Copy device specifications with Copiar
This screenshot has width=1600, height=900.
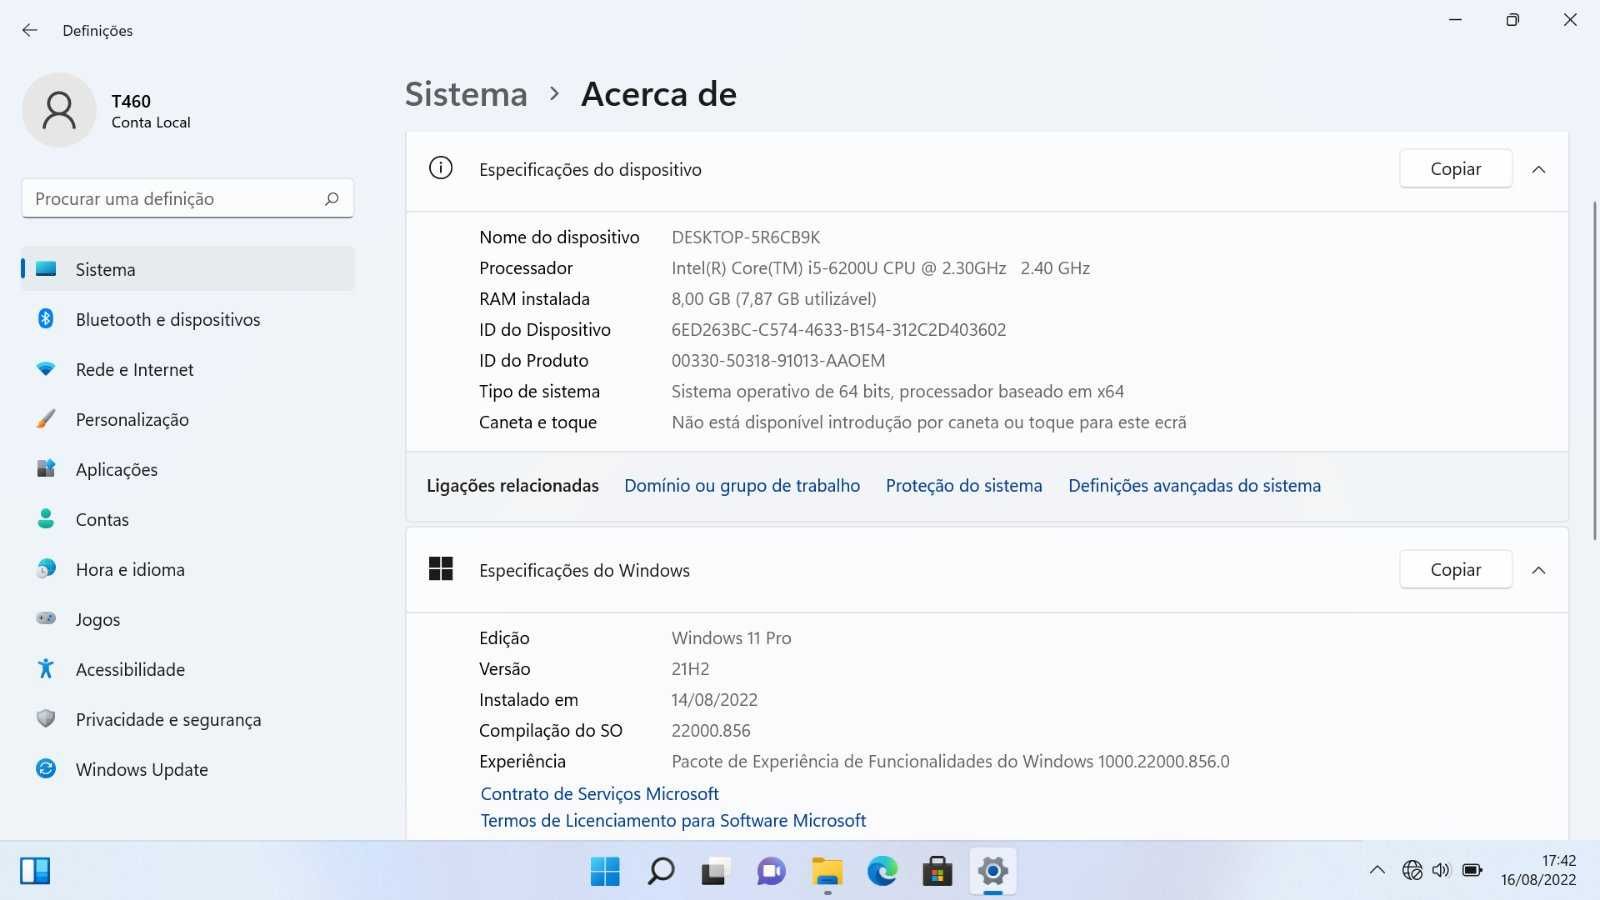[x=1455, y=169]
